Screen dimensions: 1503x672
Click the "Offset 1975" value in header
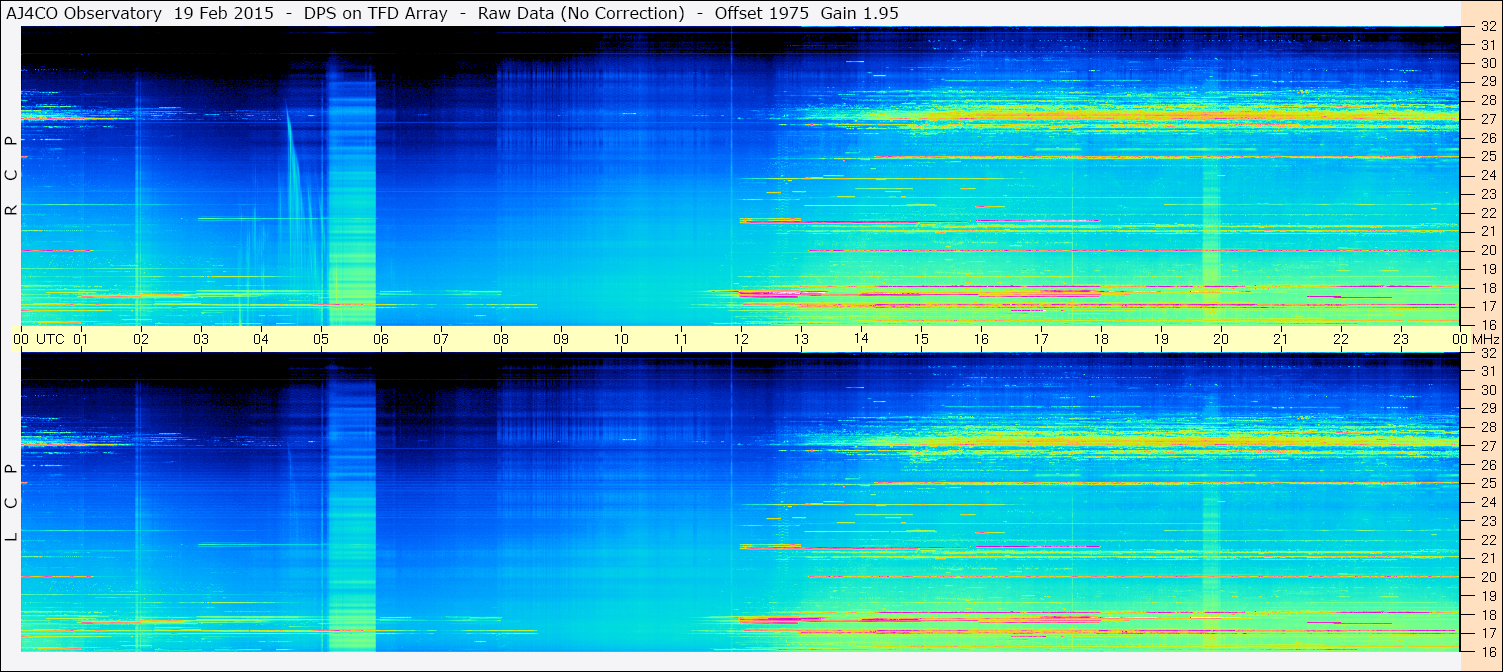pyautogui.click(x=762, y=13)
